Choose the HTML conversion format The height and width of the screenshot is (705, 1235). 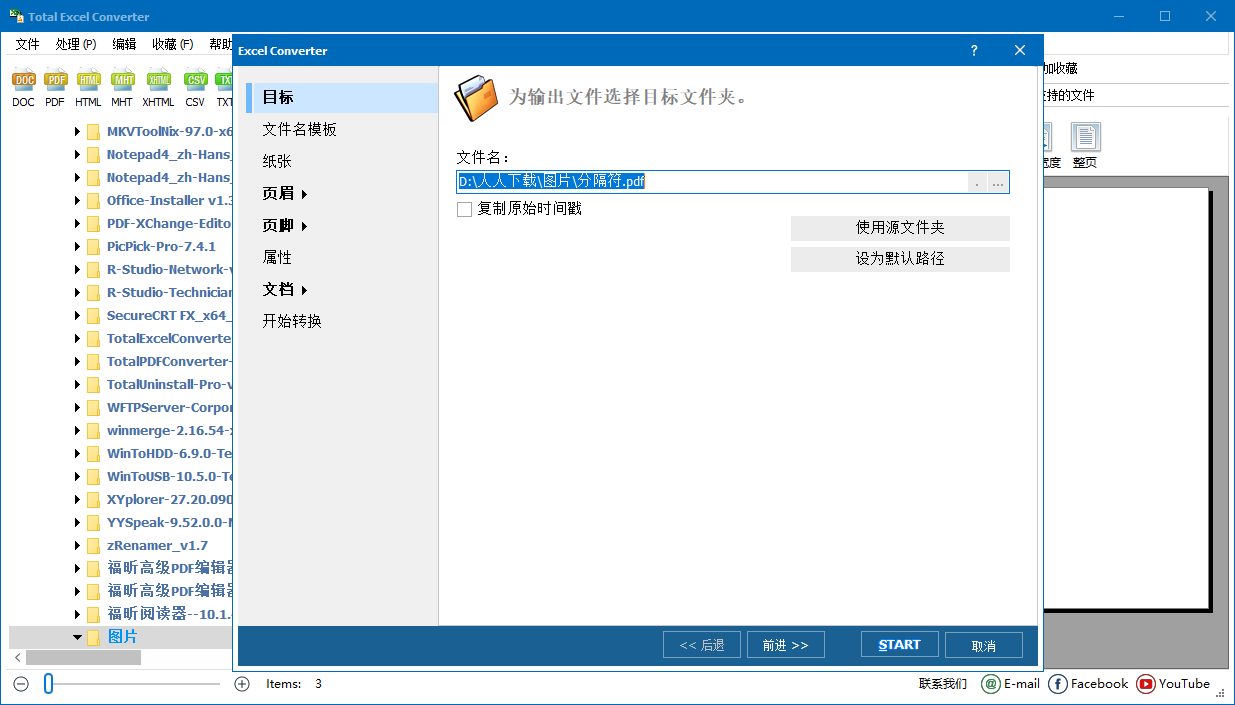(88, 82)
